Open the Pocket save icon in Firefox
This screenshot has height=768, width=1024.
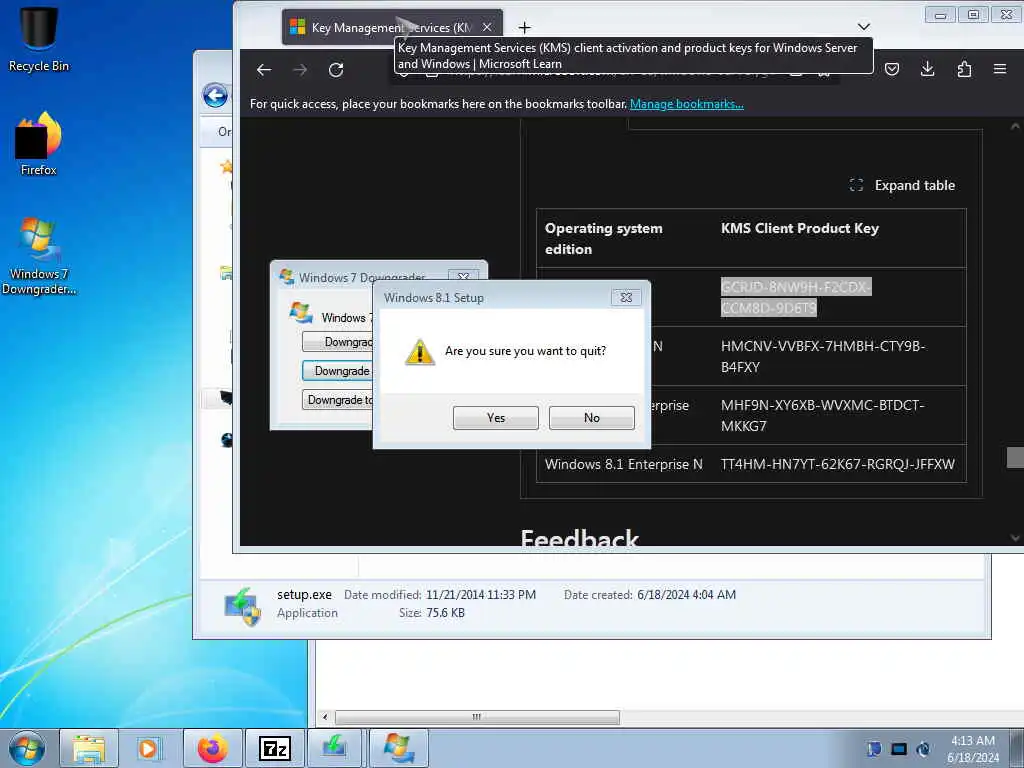[892, 69]
